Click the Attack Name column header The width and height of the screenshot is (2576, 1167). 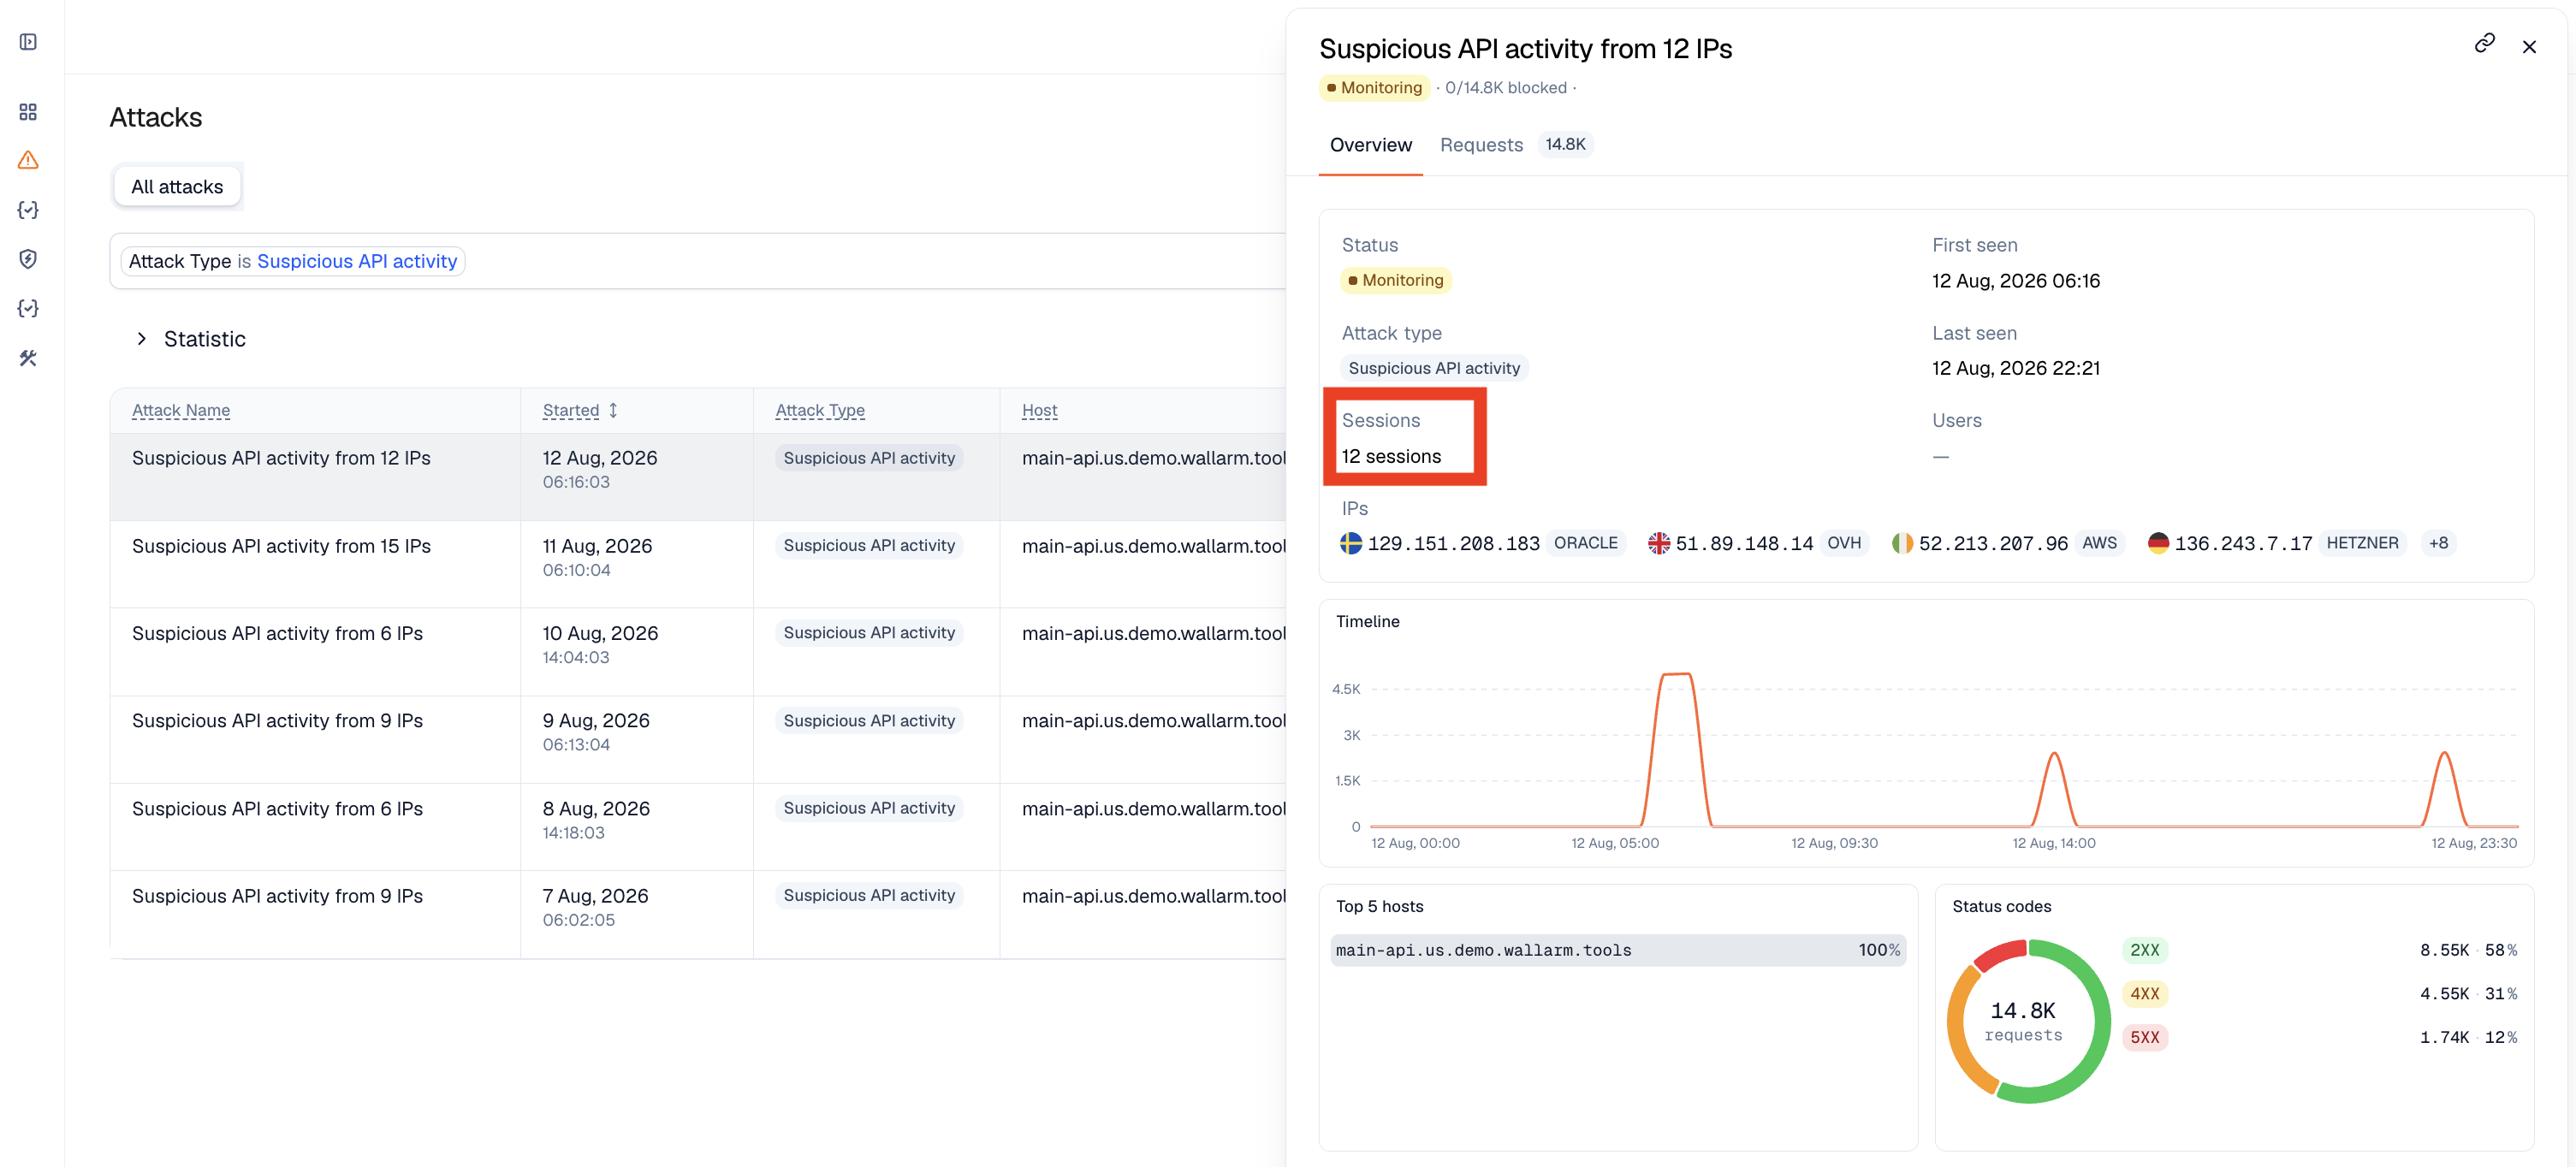181,410
